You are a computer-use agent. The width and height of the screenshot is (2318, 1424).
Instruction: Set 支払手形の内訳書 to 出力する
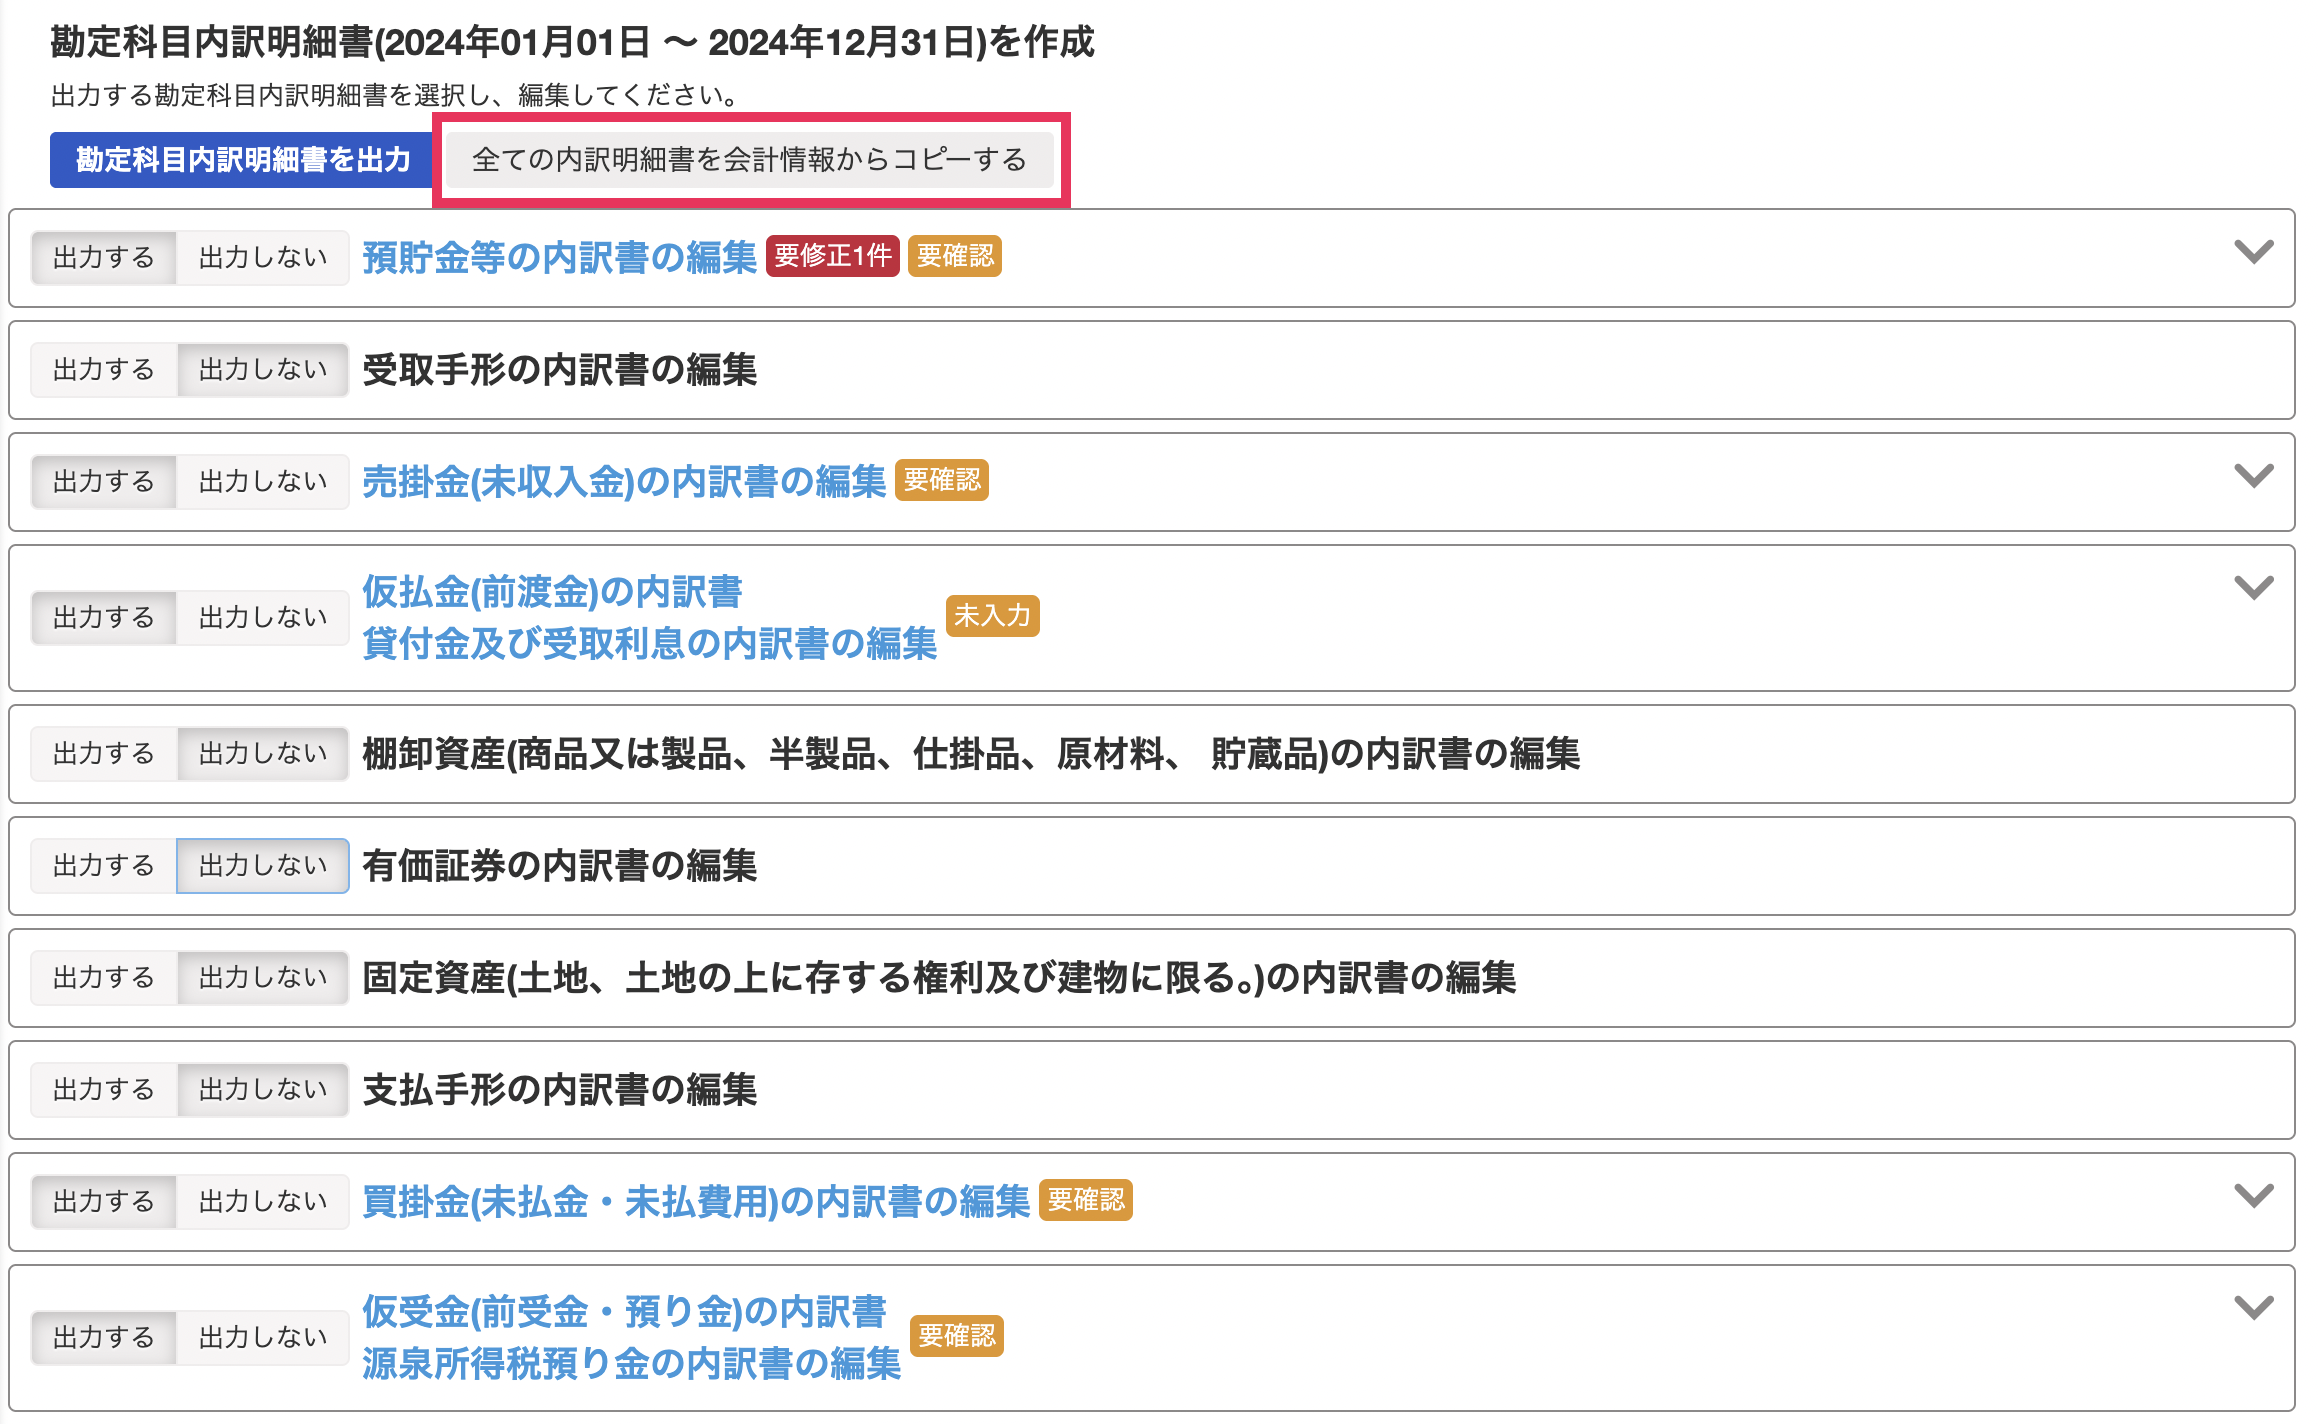pyautogui.click(x=104, y=1090)
